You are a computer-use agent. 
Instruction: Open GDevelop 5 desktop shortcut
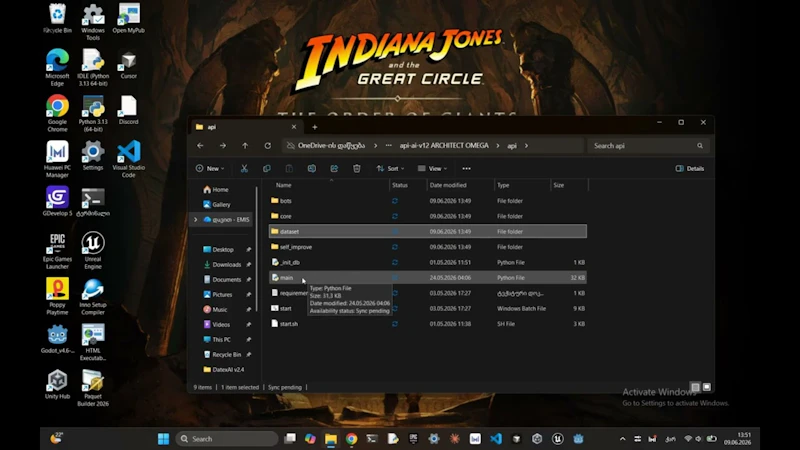(x=57, y=201)
